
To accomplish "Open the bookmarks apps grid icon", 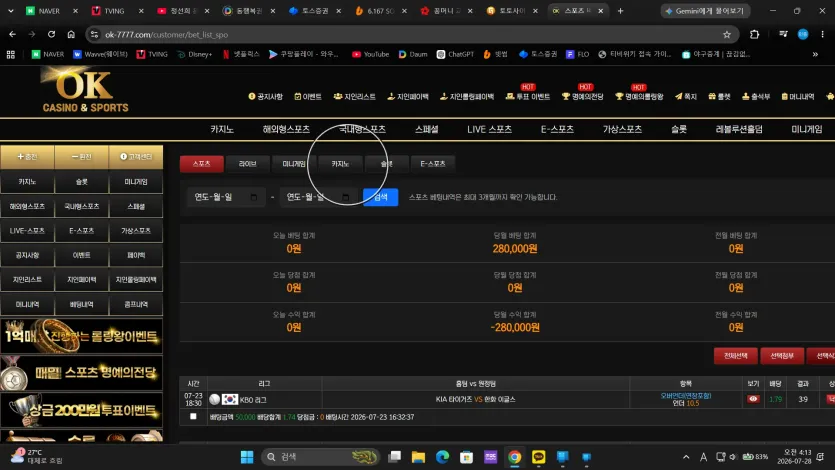I will tap(11, 54).
